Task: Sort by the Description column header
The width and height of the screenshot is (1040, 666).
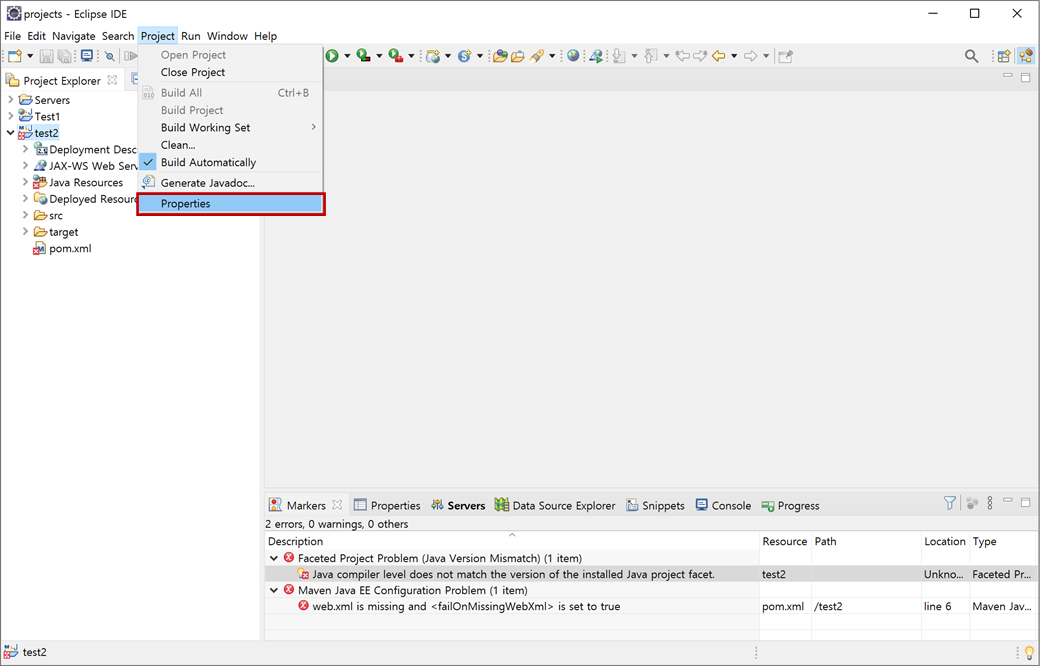Action: coord(512,541)
